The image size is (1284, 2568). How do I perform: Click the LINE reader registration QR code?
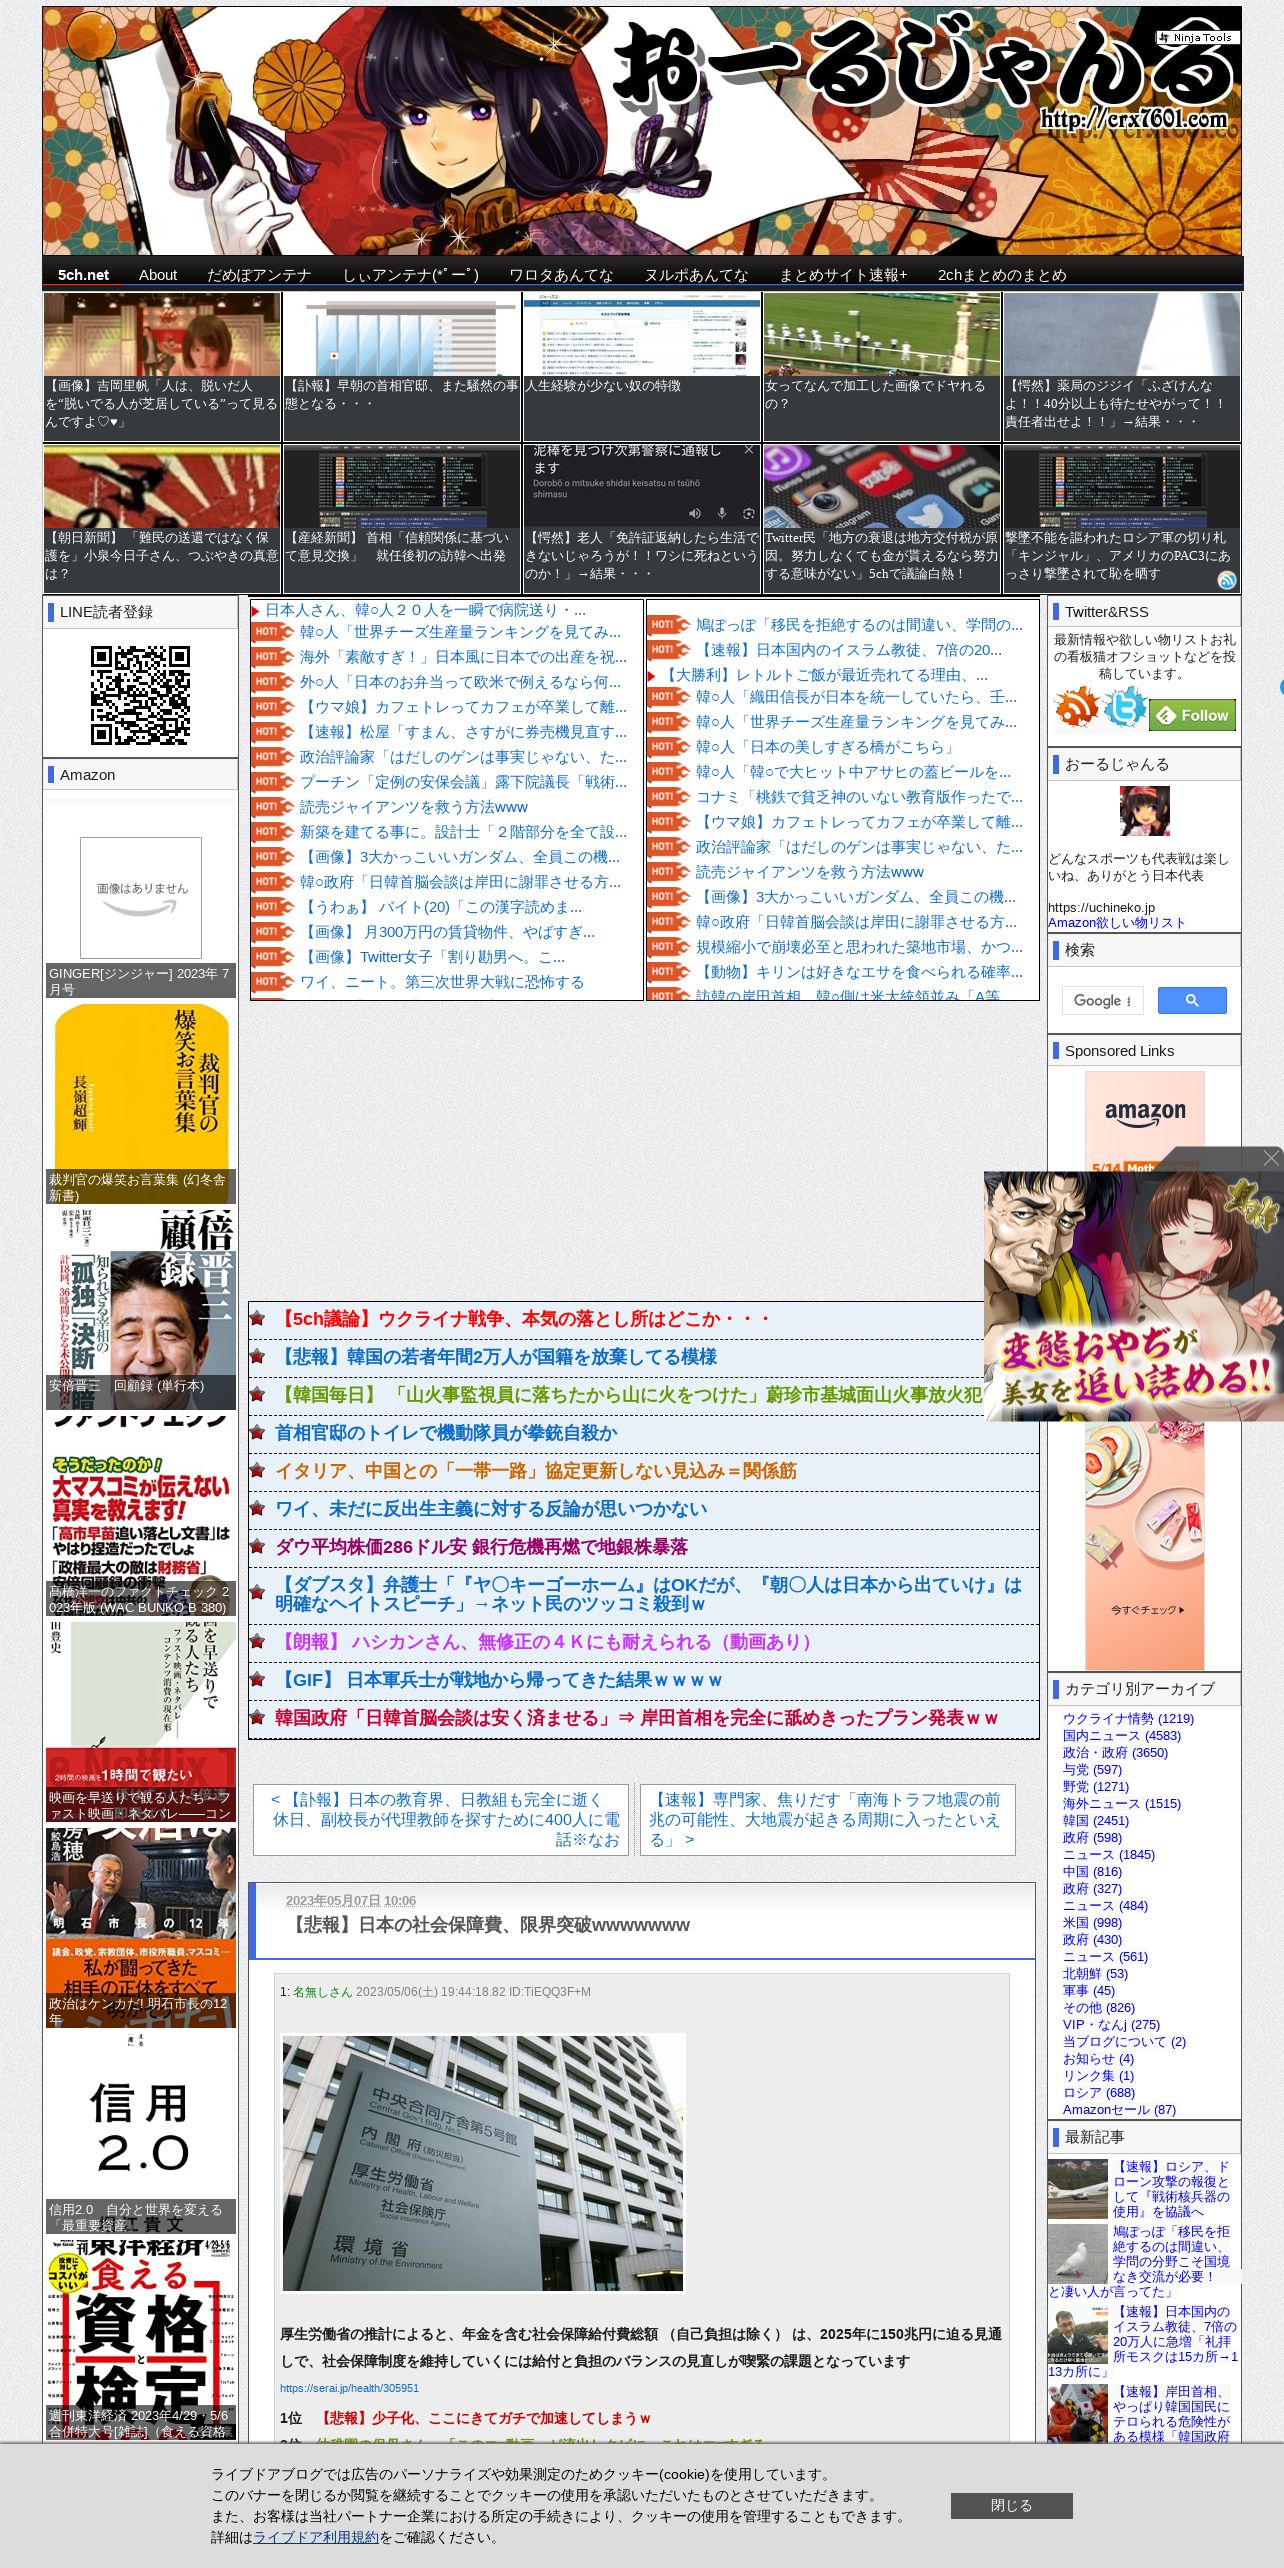point(140,695)
